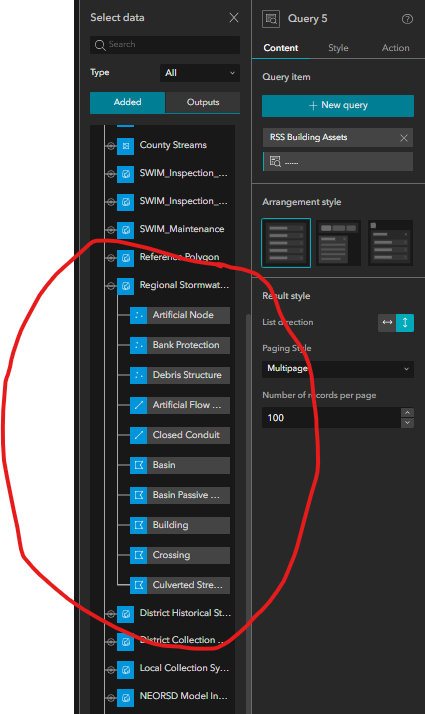This screenshot has height=714, width=425.
Task: Set list direction to horizontal
Action: pos(387,323)
